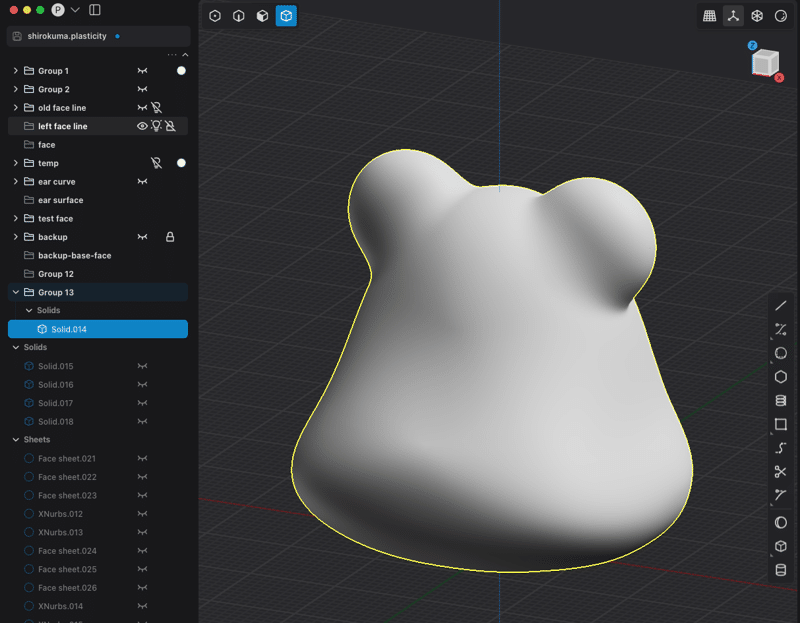Expand the old face line group

(15, 107)
